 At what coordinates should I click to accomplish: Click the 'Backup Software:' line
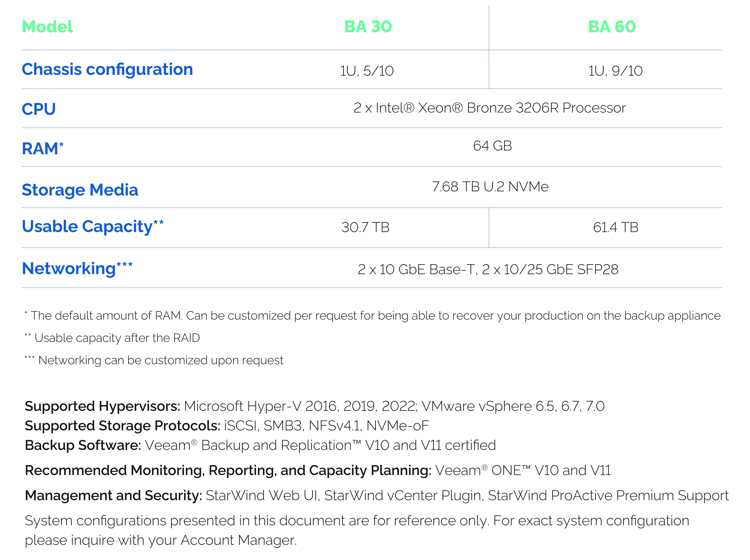(260, 445)
